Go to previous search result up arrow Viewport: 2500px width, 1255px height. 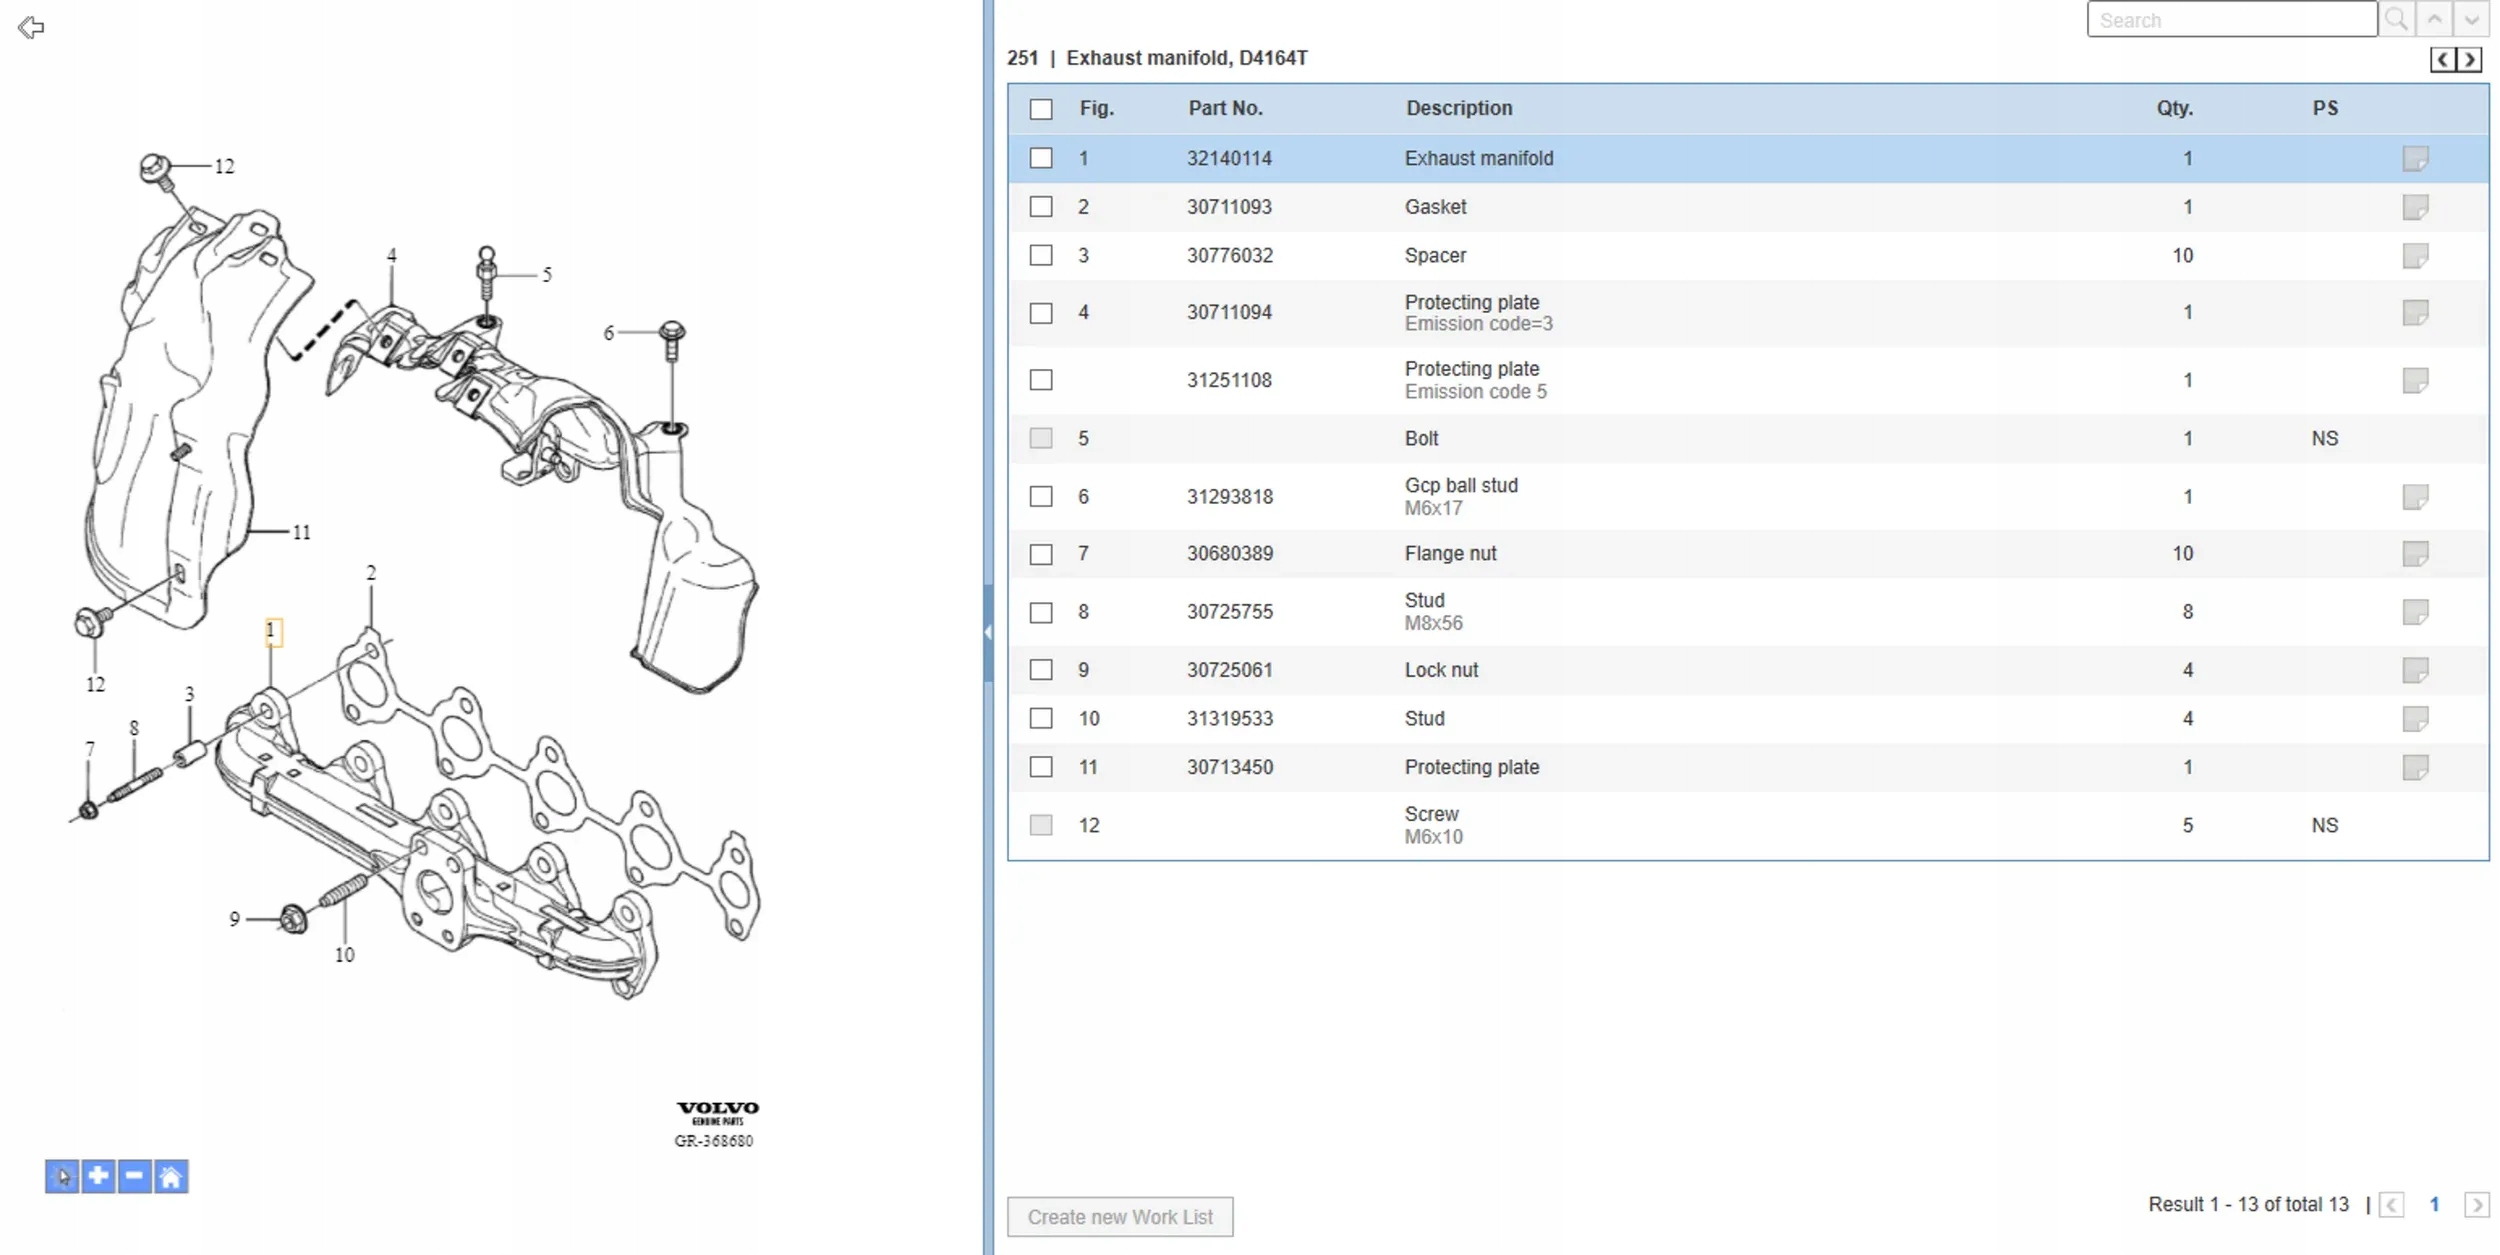[x=2435, y=20]
